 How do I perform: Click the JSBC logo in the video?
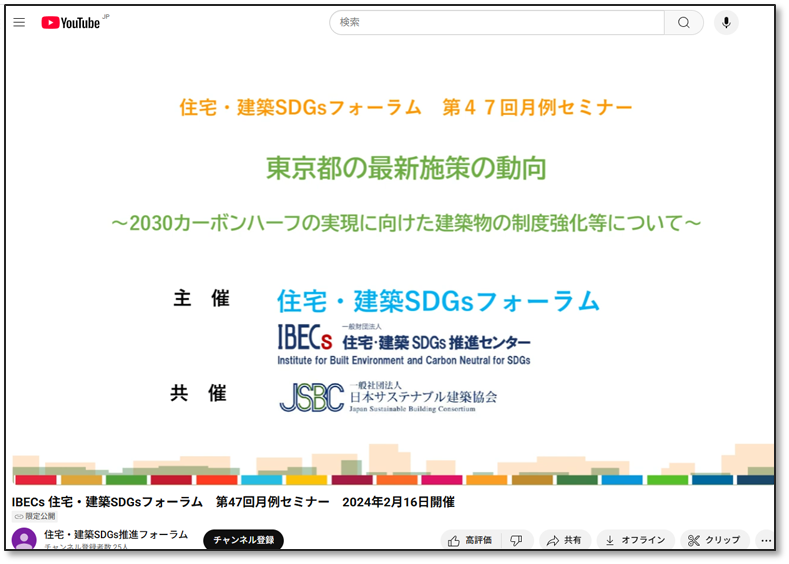387,398
